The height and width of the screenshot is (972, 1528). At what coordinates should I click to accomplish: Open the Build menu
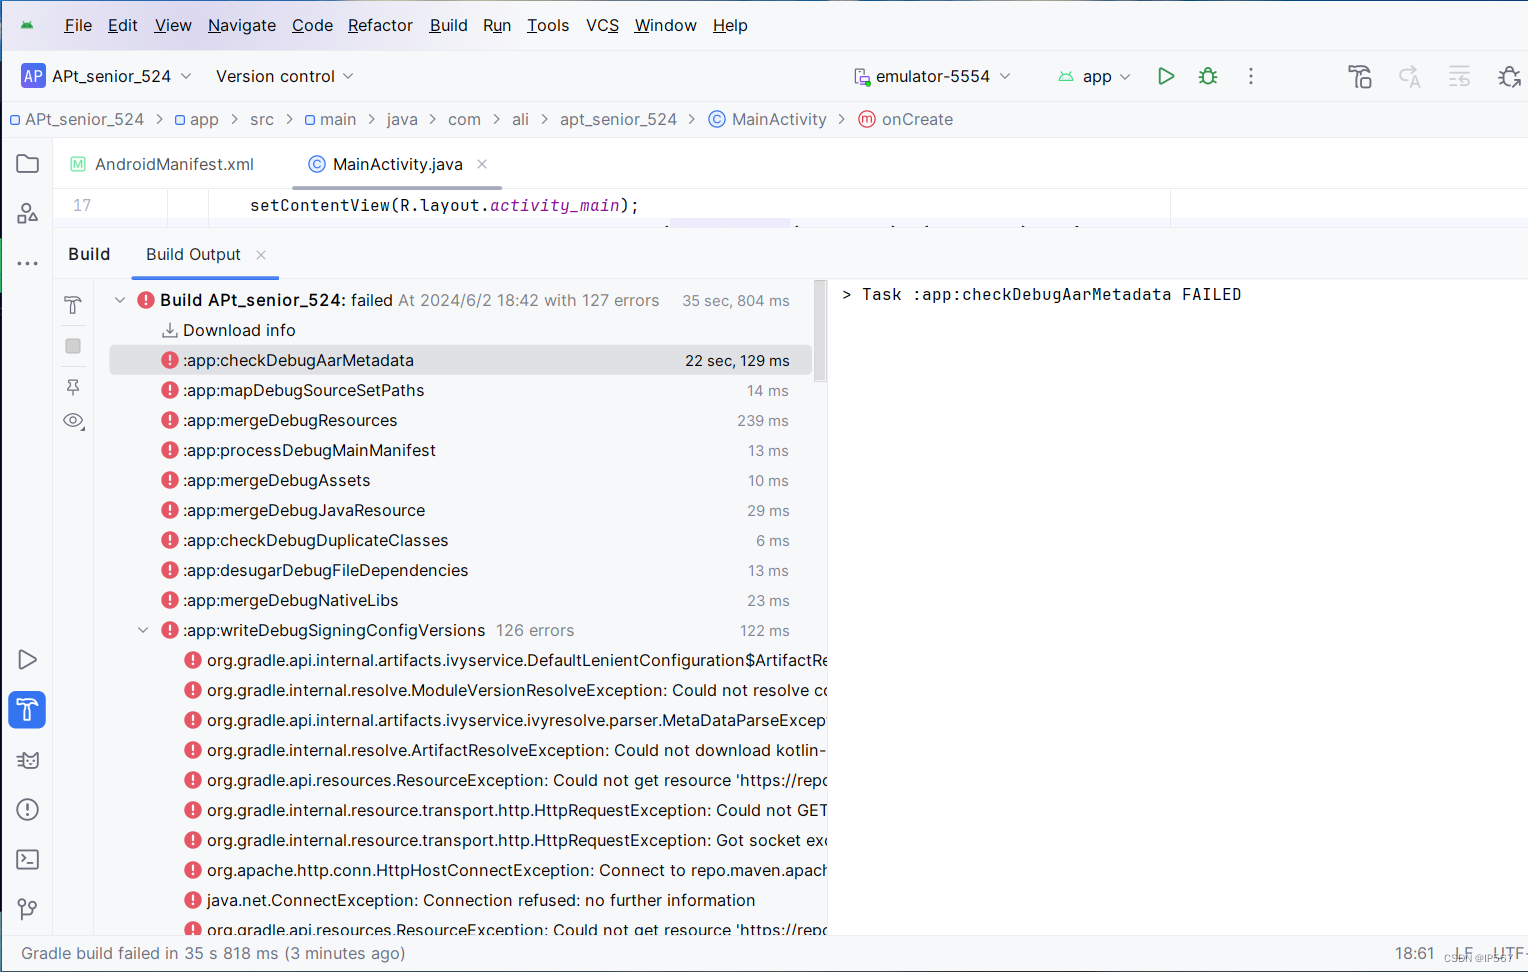point(449,25)
